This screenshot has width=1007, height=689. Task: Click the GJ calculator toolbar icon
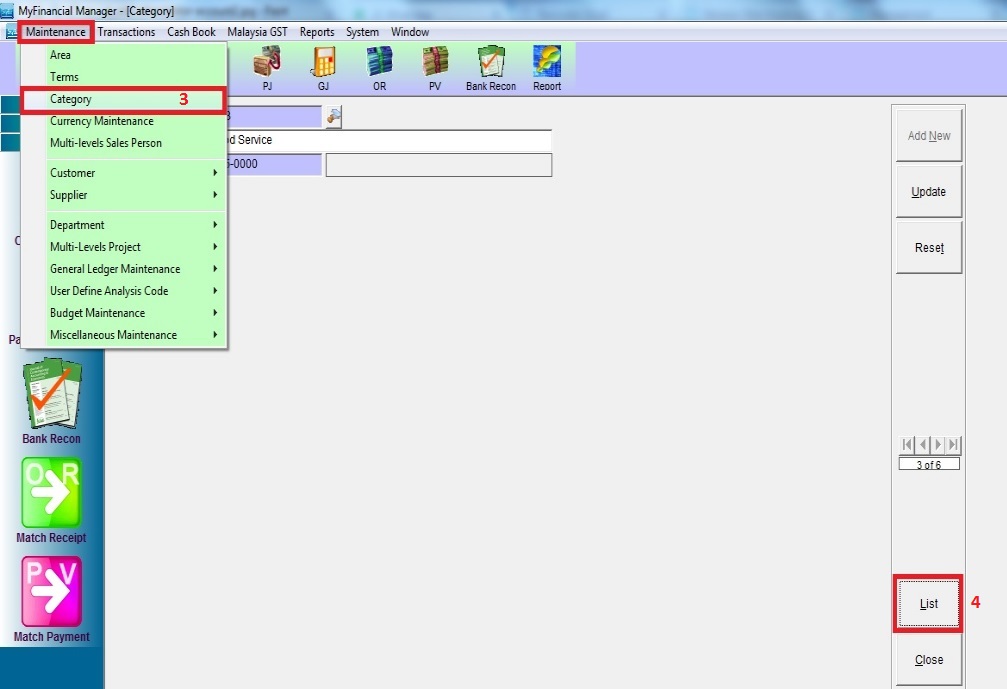pyautogui.click(x=323, y=66)
